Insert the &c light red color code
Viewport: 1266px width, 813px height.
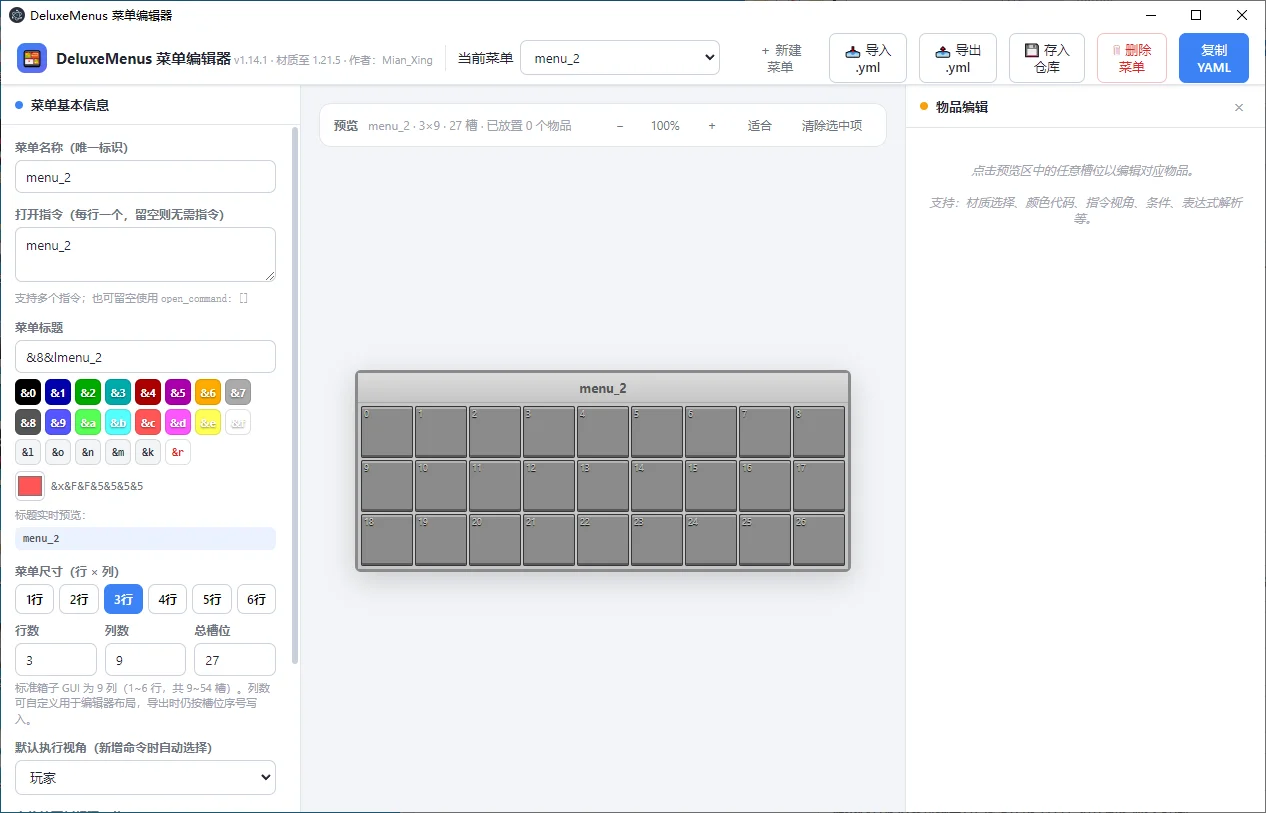pos(148,422)
